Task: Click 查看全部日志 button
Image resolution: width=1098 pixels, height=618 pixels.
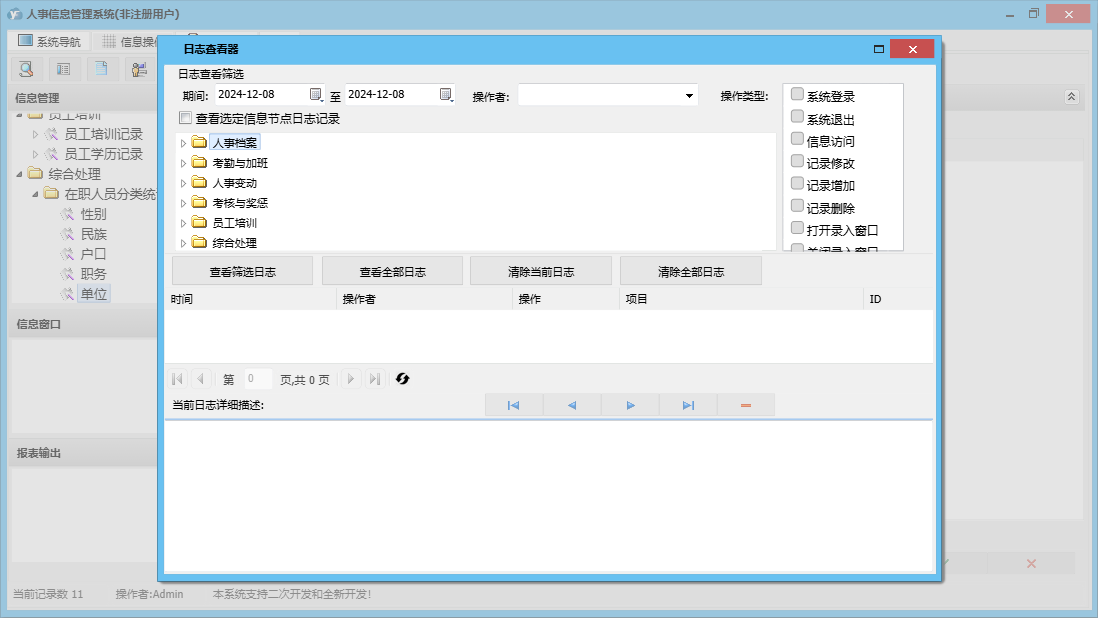Action: (x=392, y=272)
